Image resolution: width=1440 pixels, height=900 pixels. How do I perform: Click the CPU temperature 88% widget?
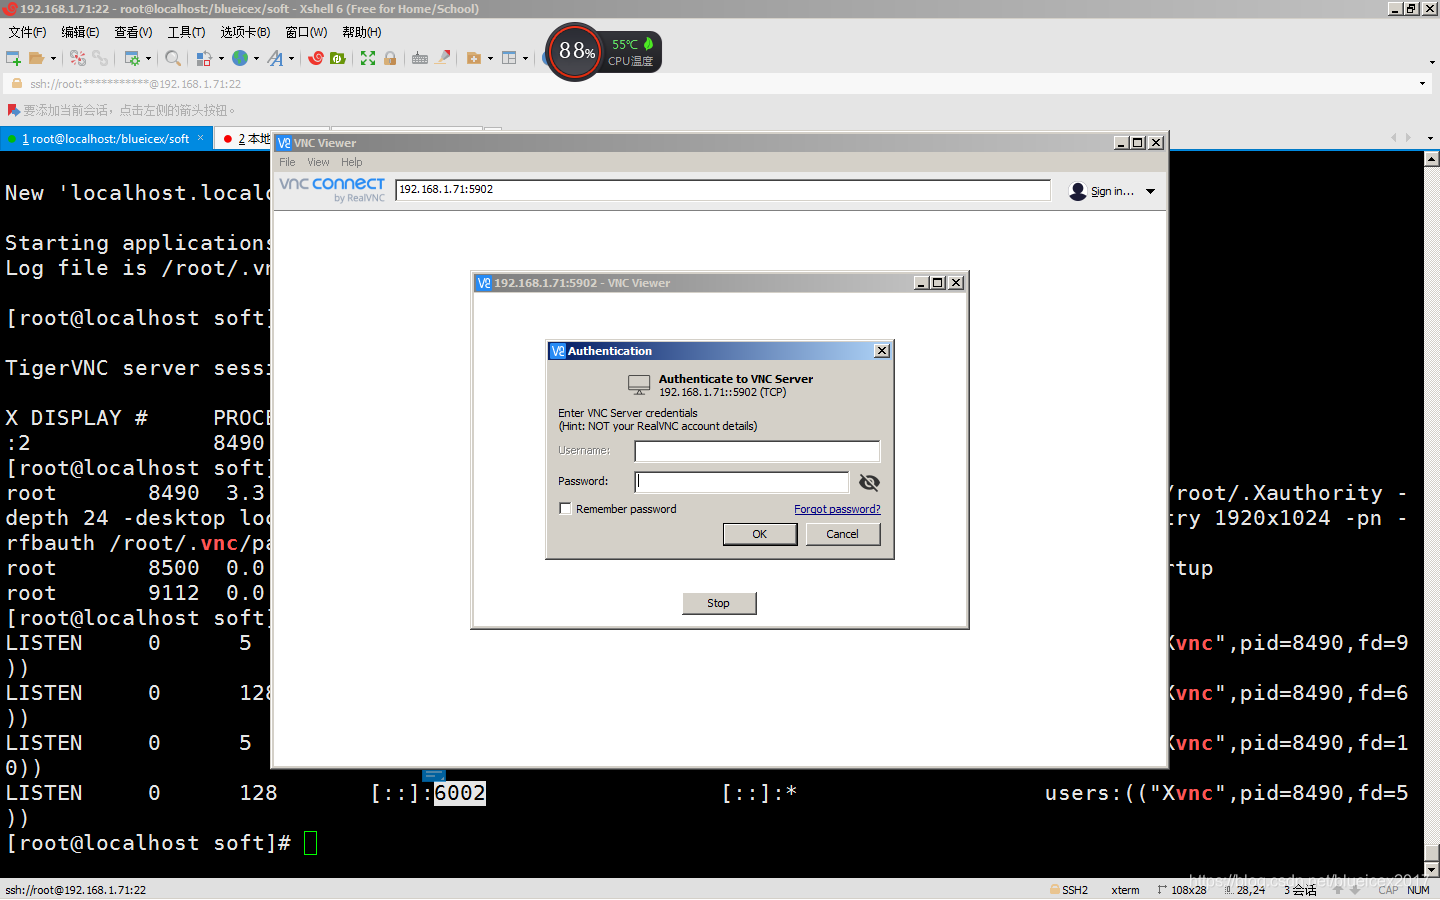coord(603,51)
